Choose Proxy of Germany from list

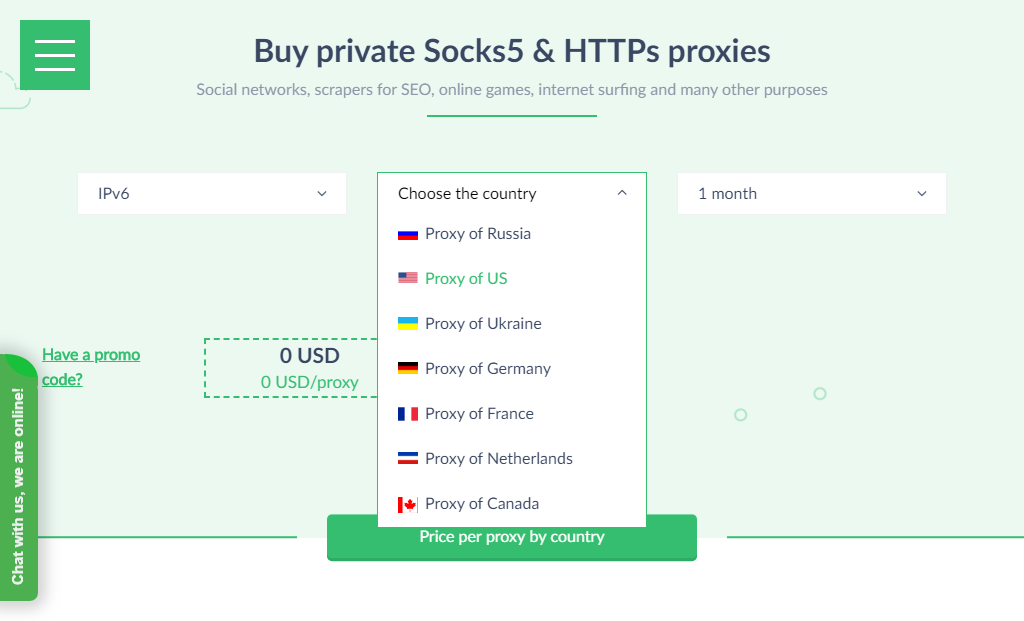[512, 369]
